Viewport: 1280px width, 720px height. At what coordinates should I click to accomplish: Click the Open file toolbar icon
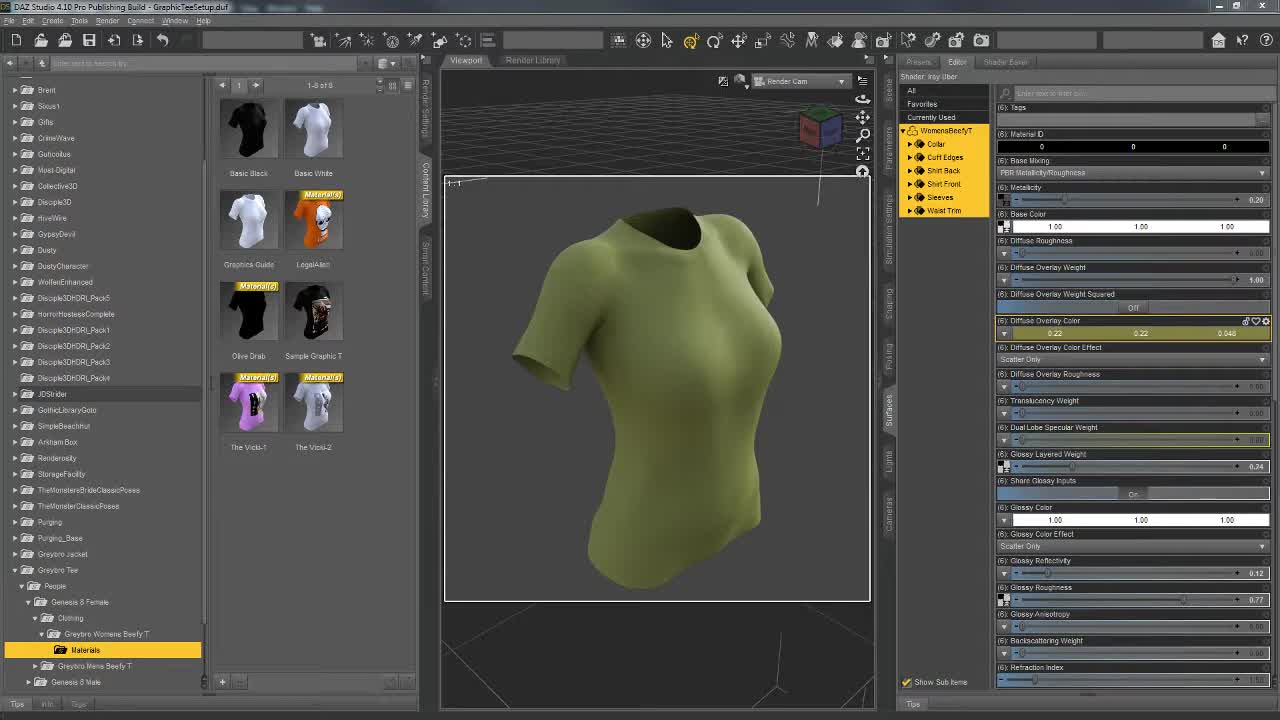click(x=41, y=40)
